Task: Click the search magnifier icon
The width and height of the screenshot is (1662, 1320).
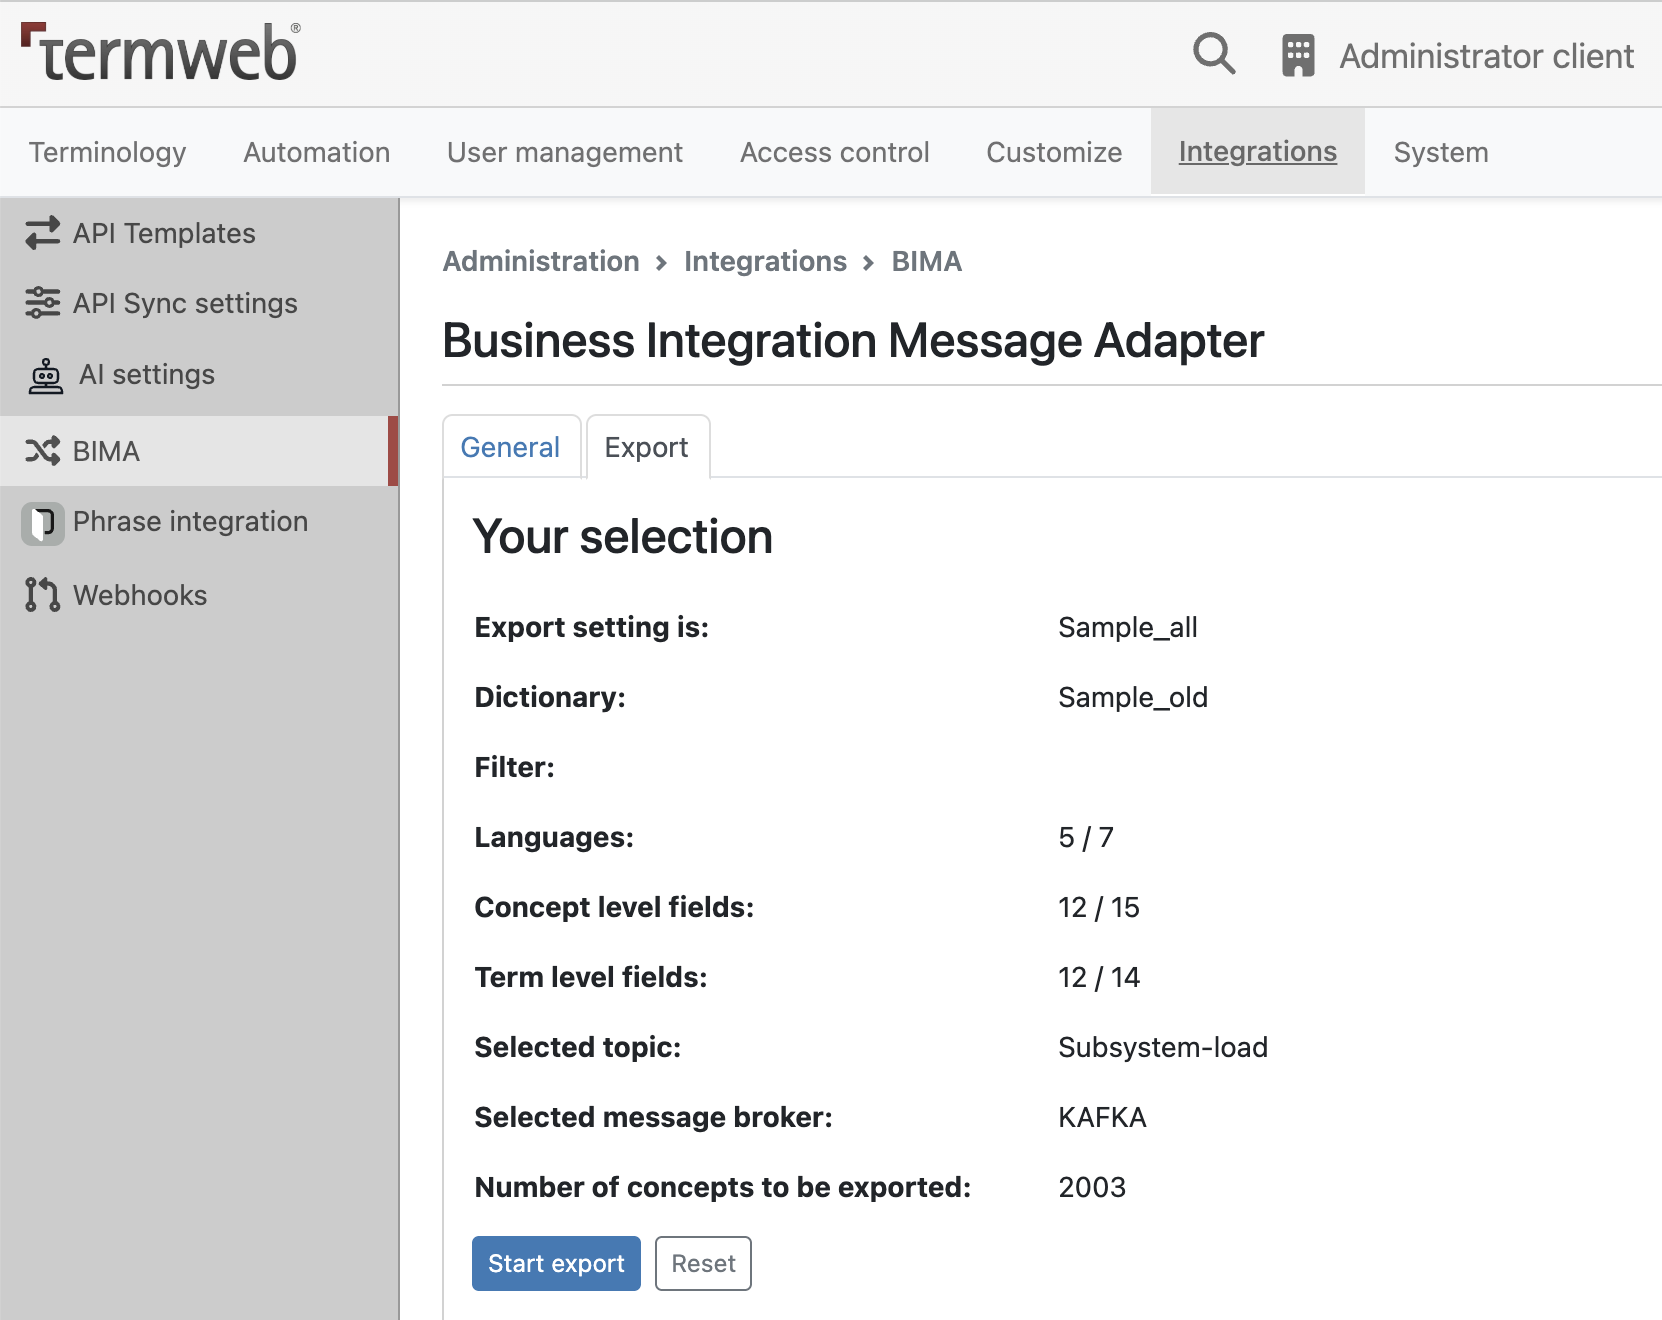Action: (1214, 54)
